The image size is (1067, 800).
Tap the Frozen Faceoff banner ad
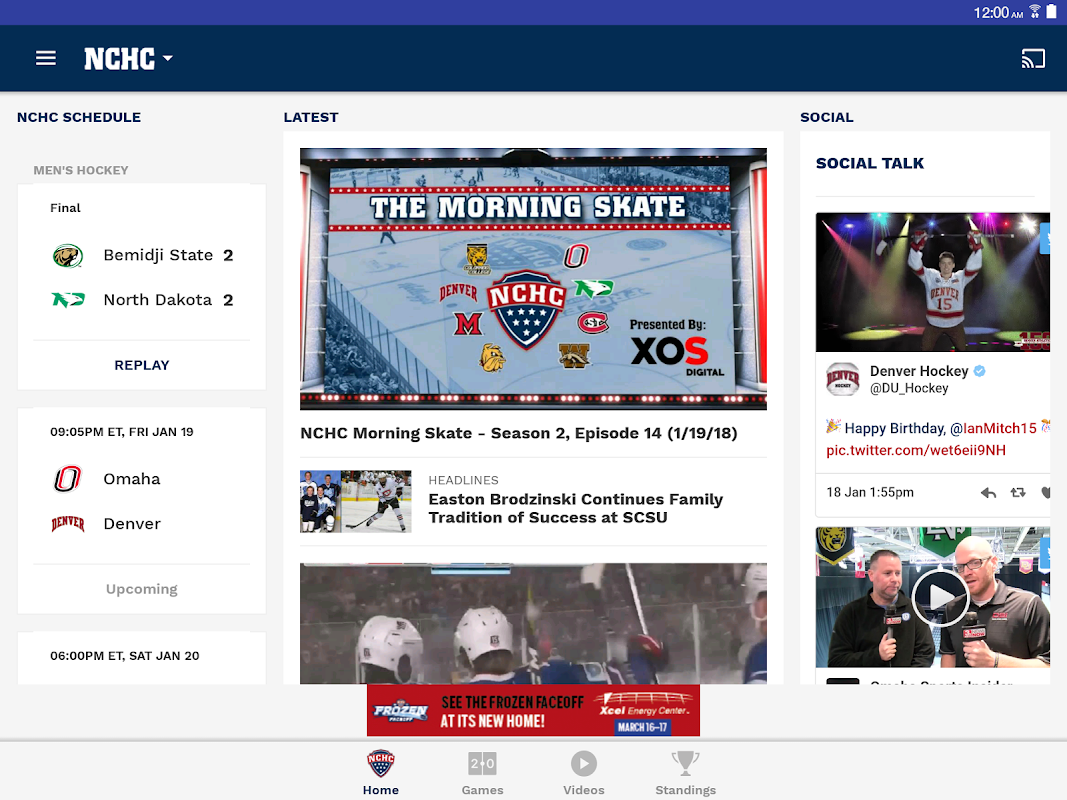(x=534, y=710)
